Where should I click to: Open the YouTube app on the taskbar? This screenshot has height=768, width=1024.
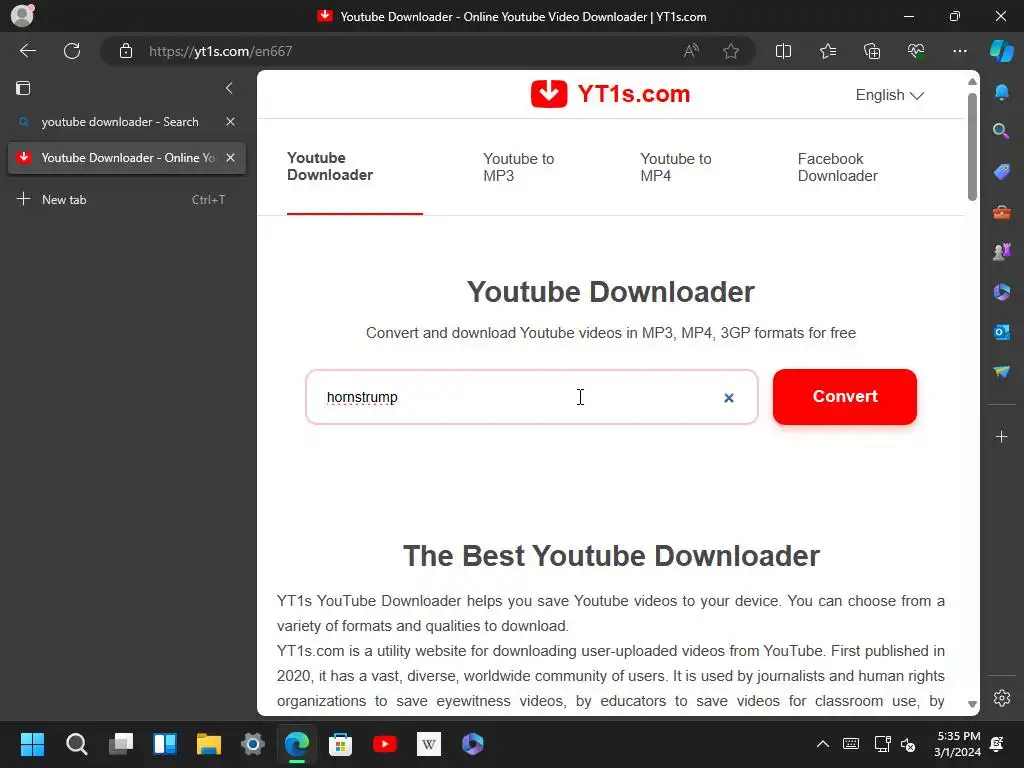pyautogui.click(x=385, y=744)
